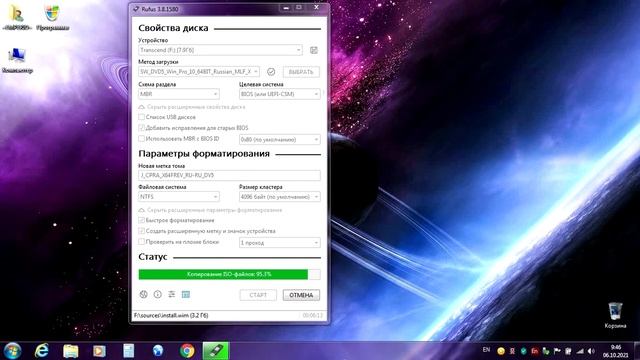Select the Компьютер desktop icon
This screenshot has width=640, height=360.
coord(17,55)
